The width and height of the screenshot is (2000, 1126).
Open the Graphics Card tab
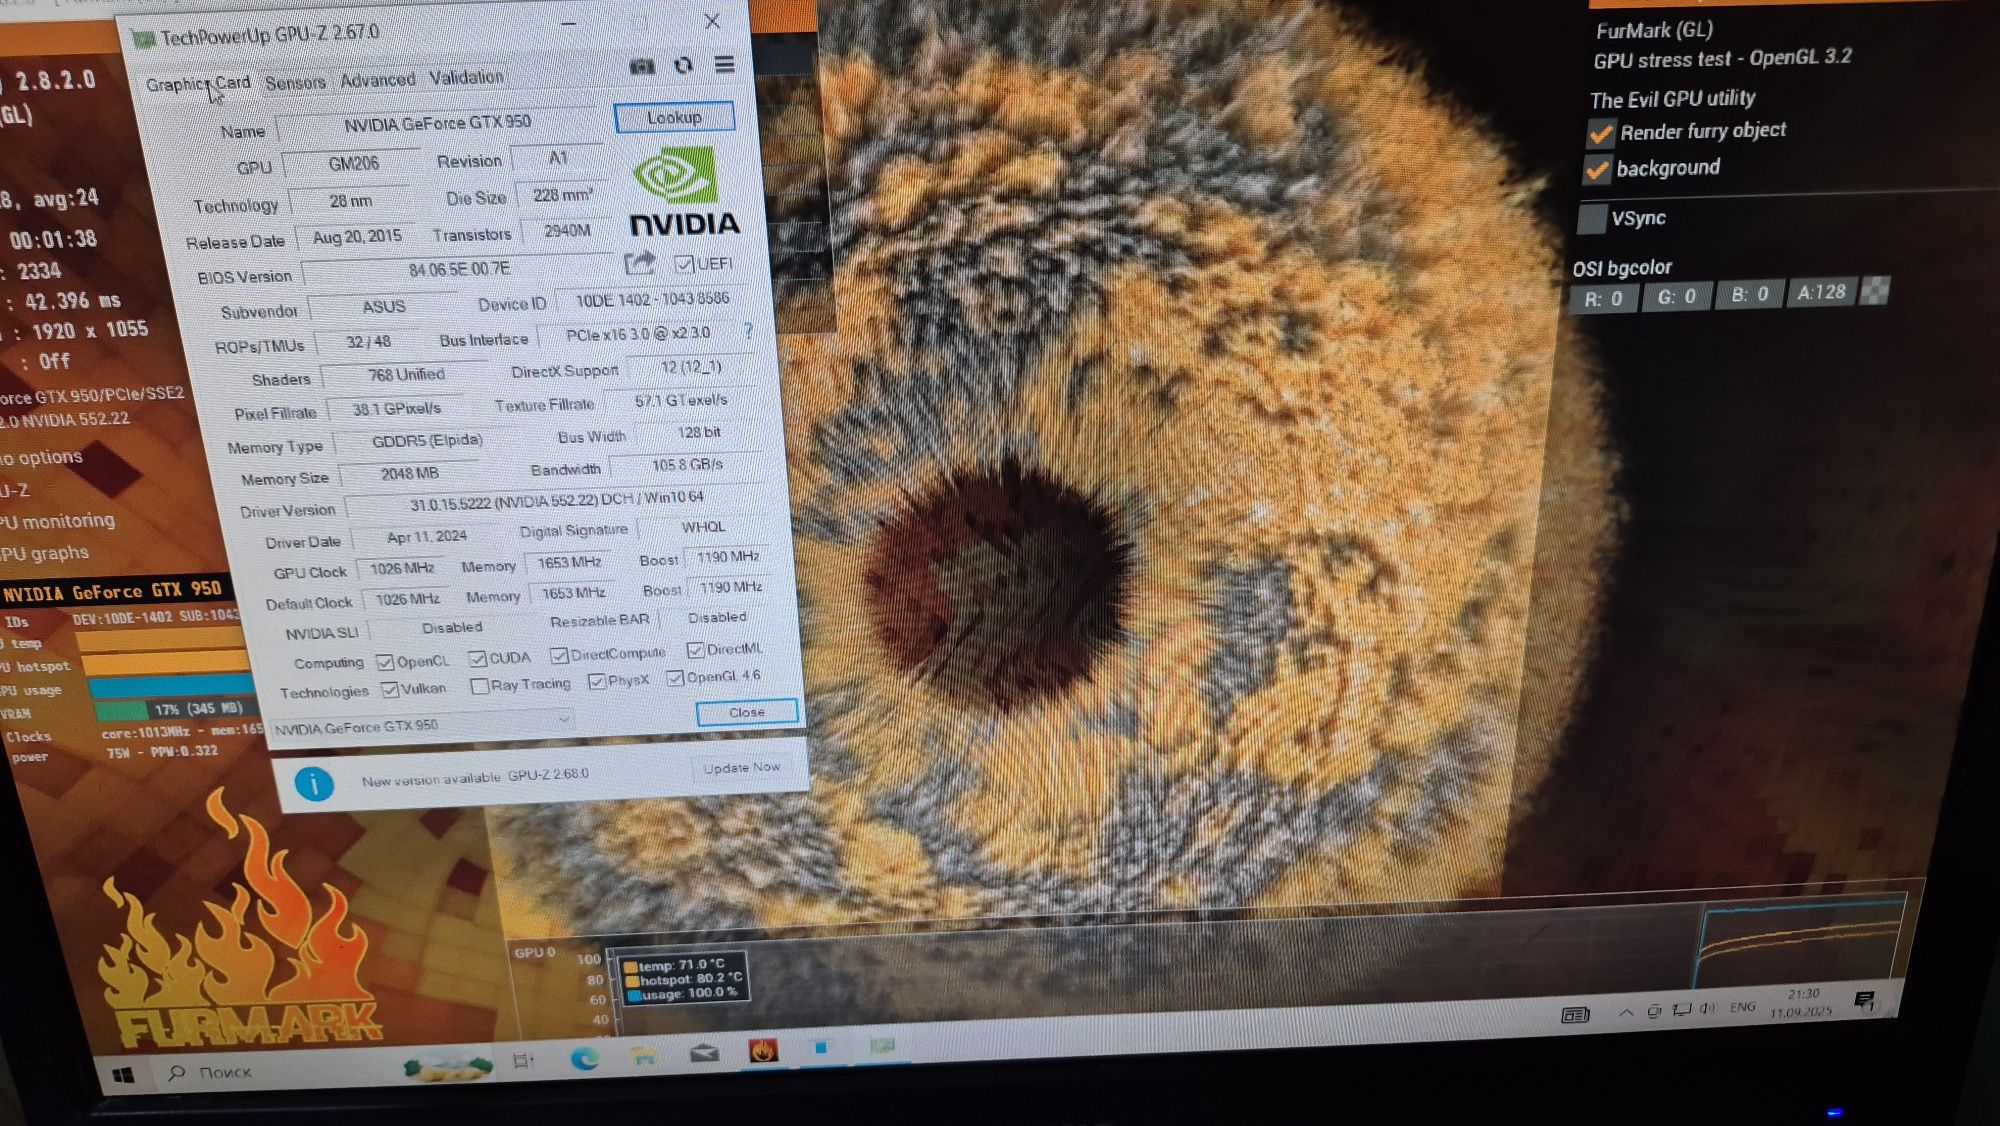[x=198, y=84]
